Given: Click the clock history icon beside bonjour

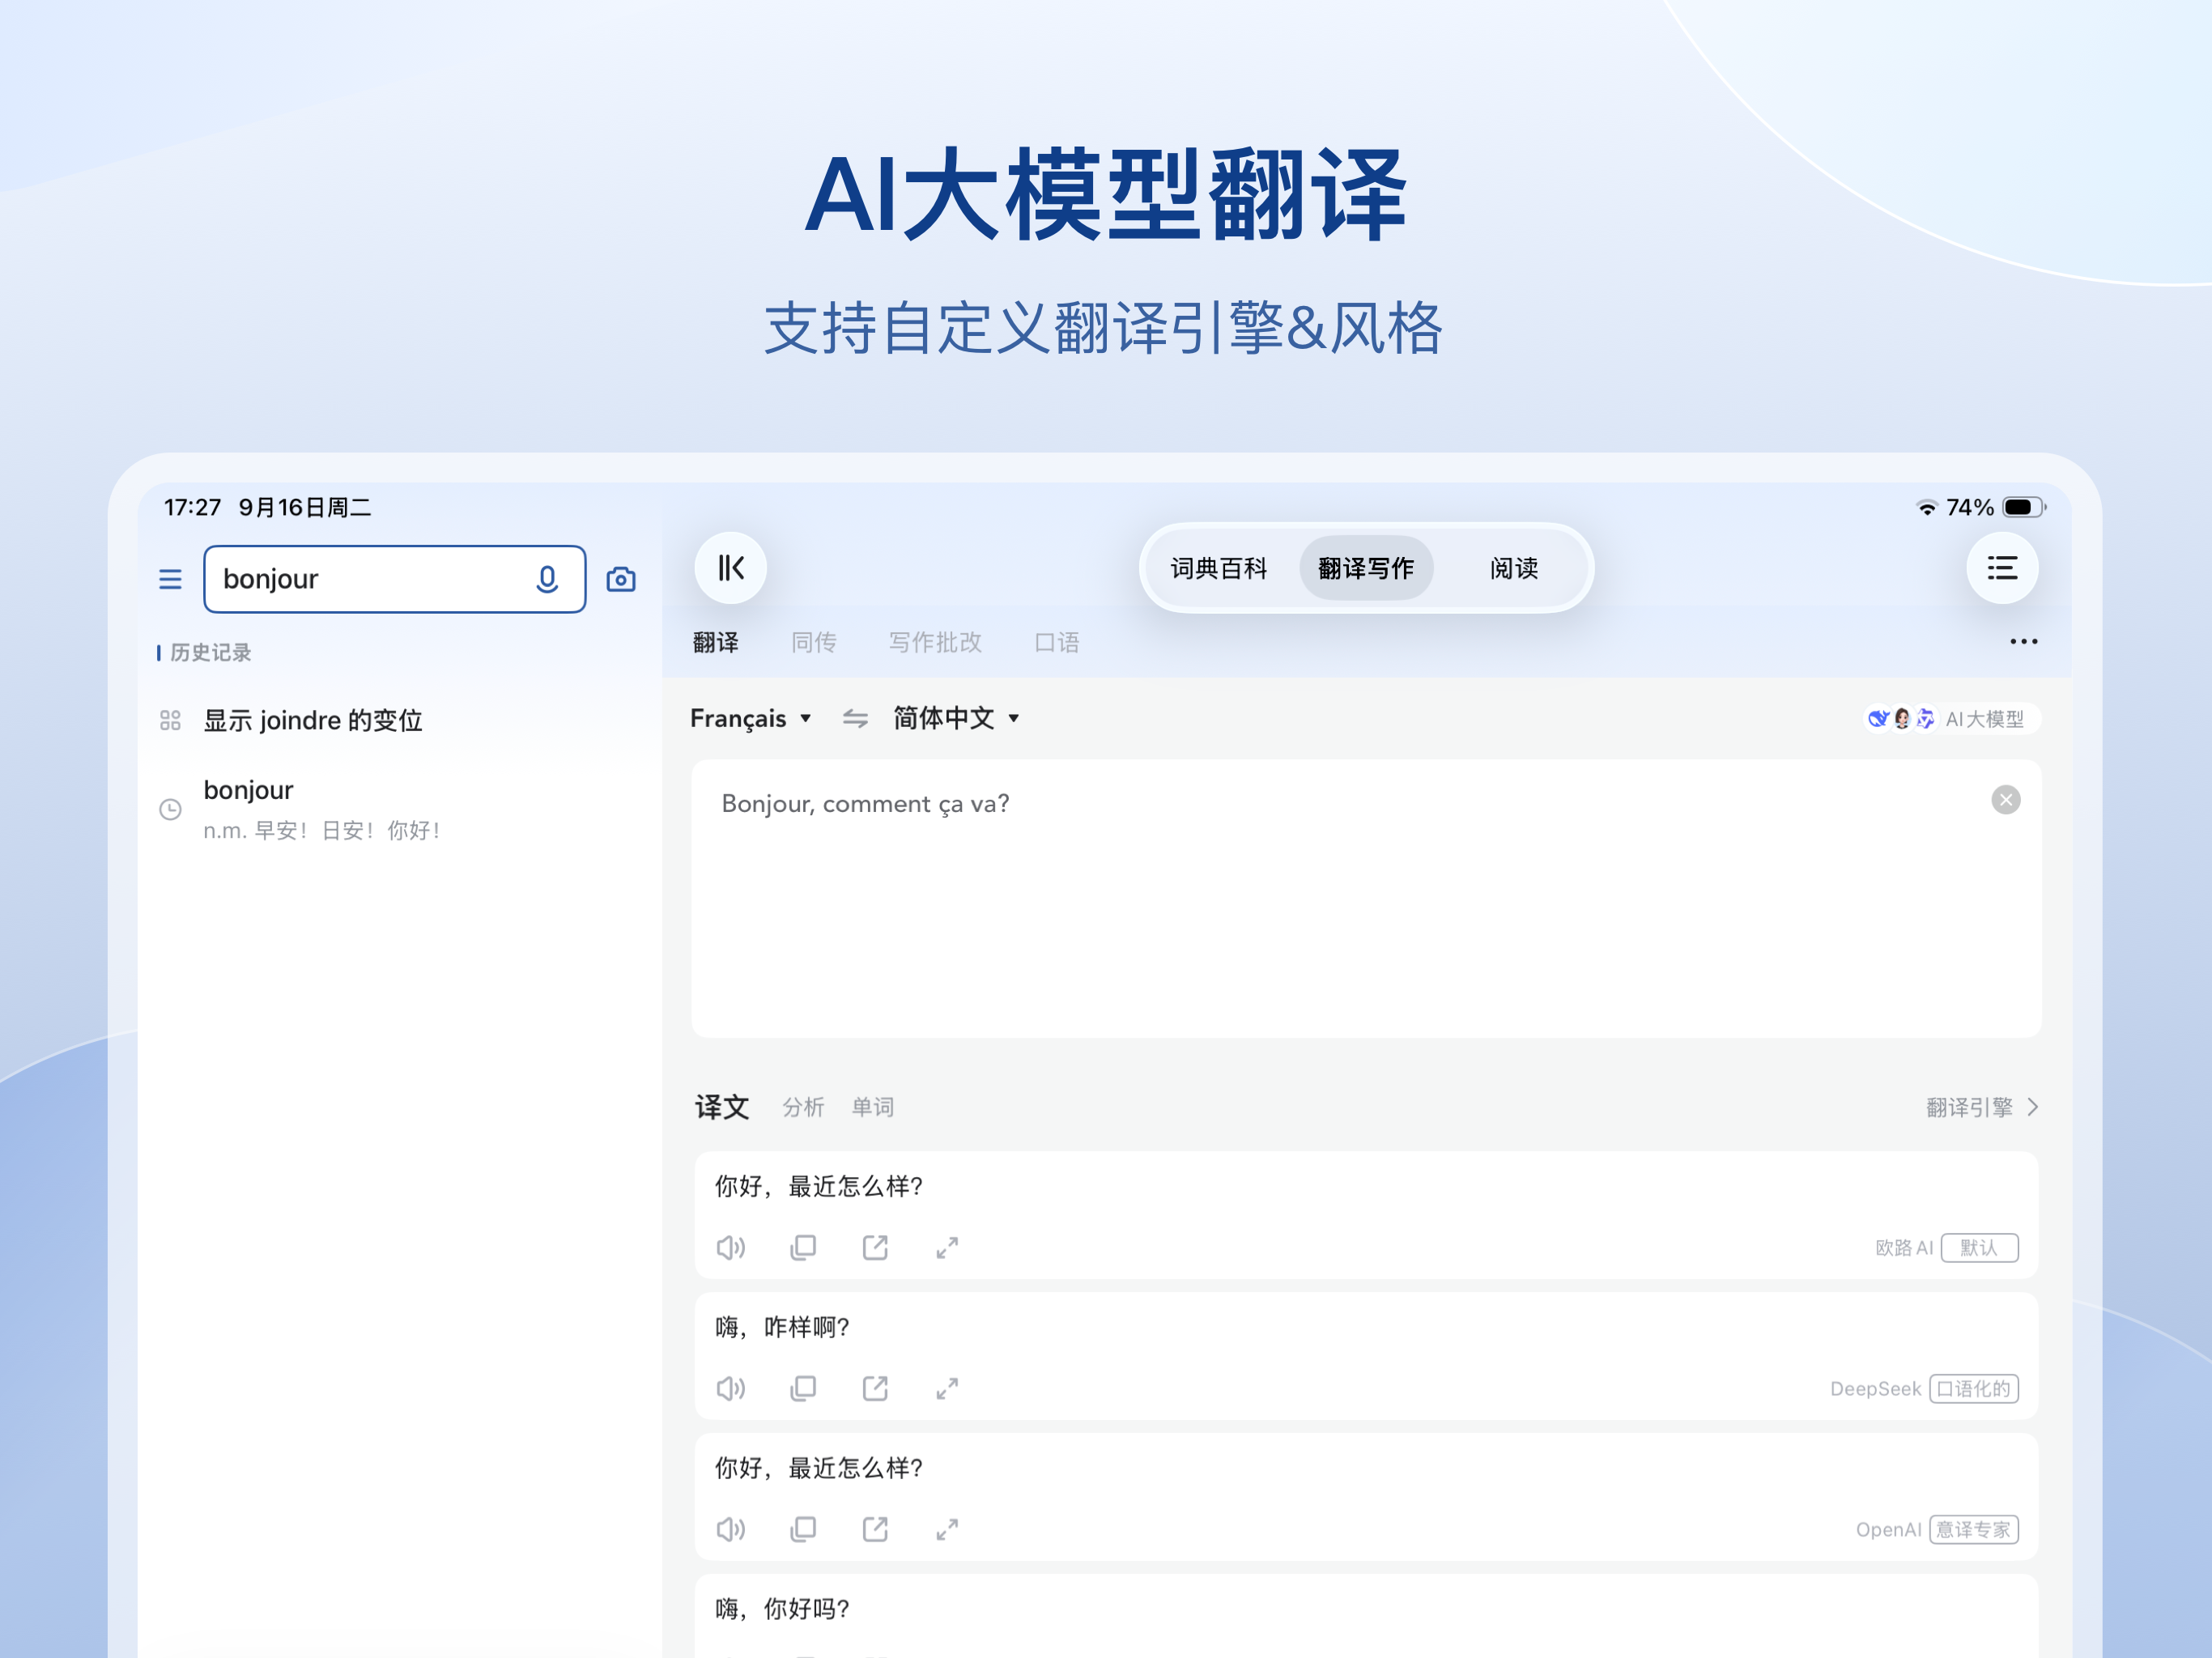Looking at the screenshot, I should (170, 809).
